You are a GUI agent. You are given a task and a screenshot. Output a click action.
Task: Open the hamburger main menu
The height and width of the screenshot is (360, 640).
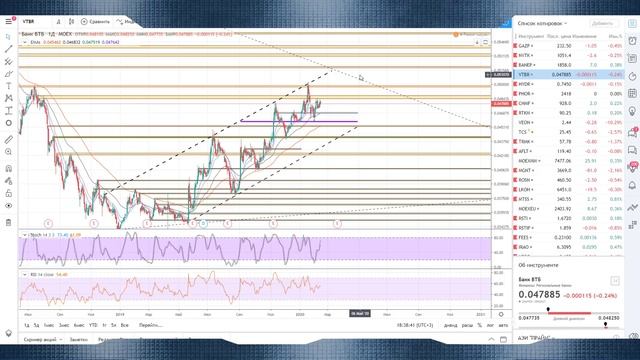(9, 21)
